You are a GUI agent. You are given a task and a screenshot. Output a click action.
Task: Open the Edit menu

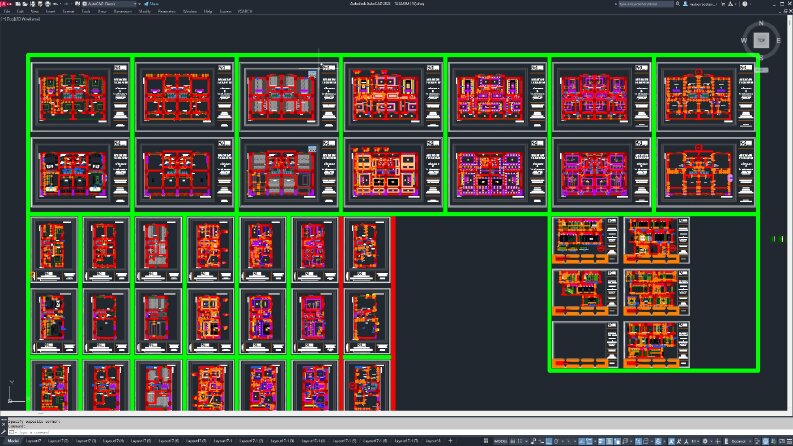20,11
